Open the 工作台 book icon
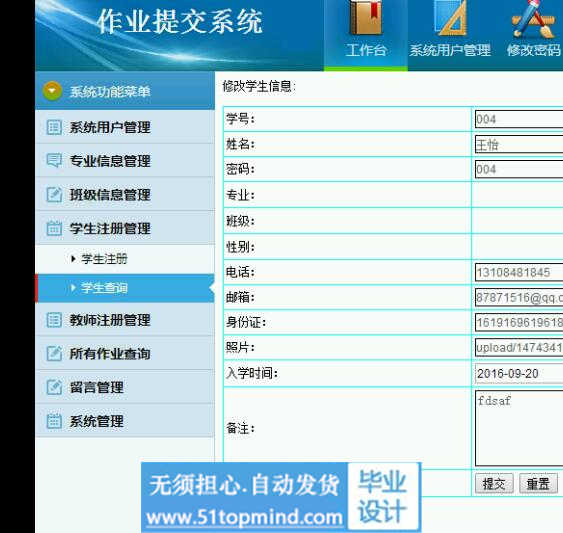Screen dimensions: 563x533 (366, 18)
